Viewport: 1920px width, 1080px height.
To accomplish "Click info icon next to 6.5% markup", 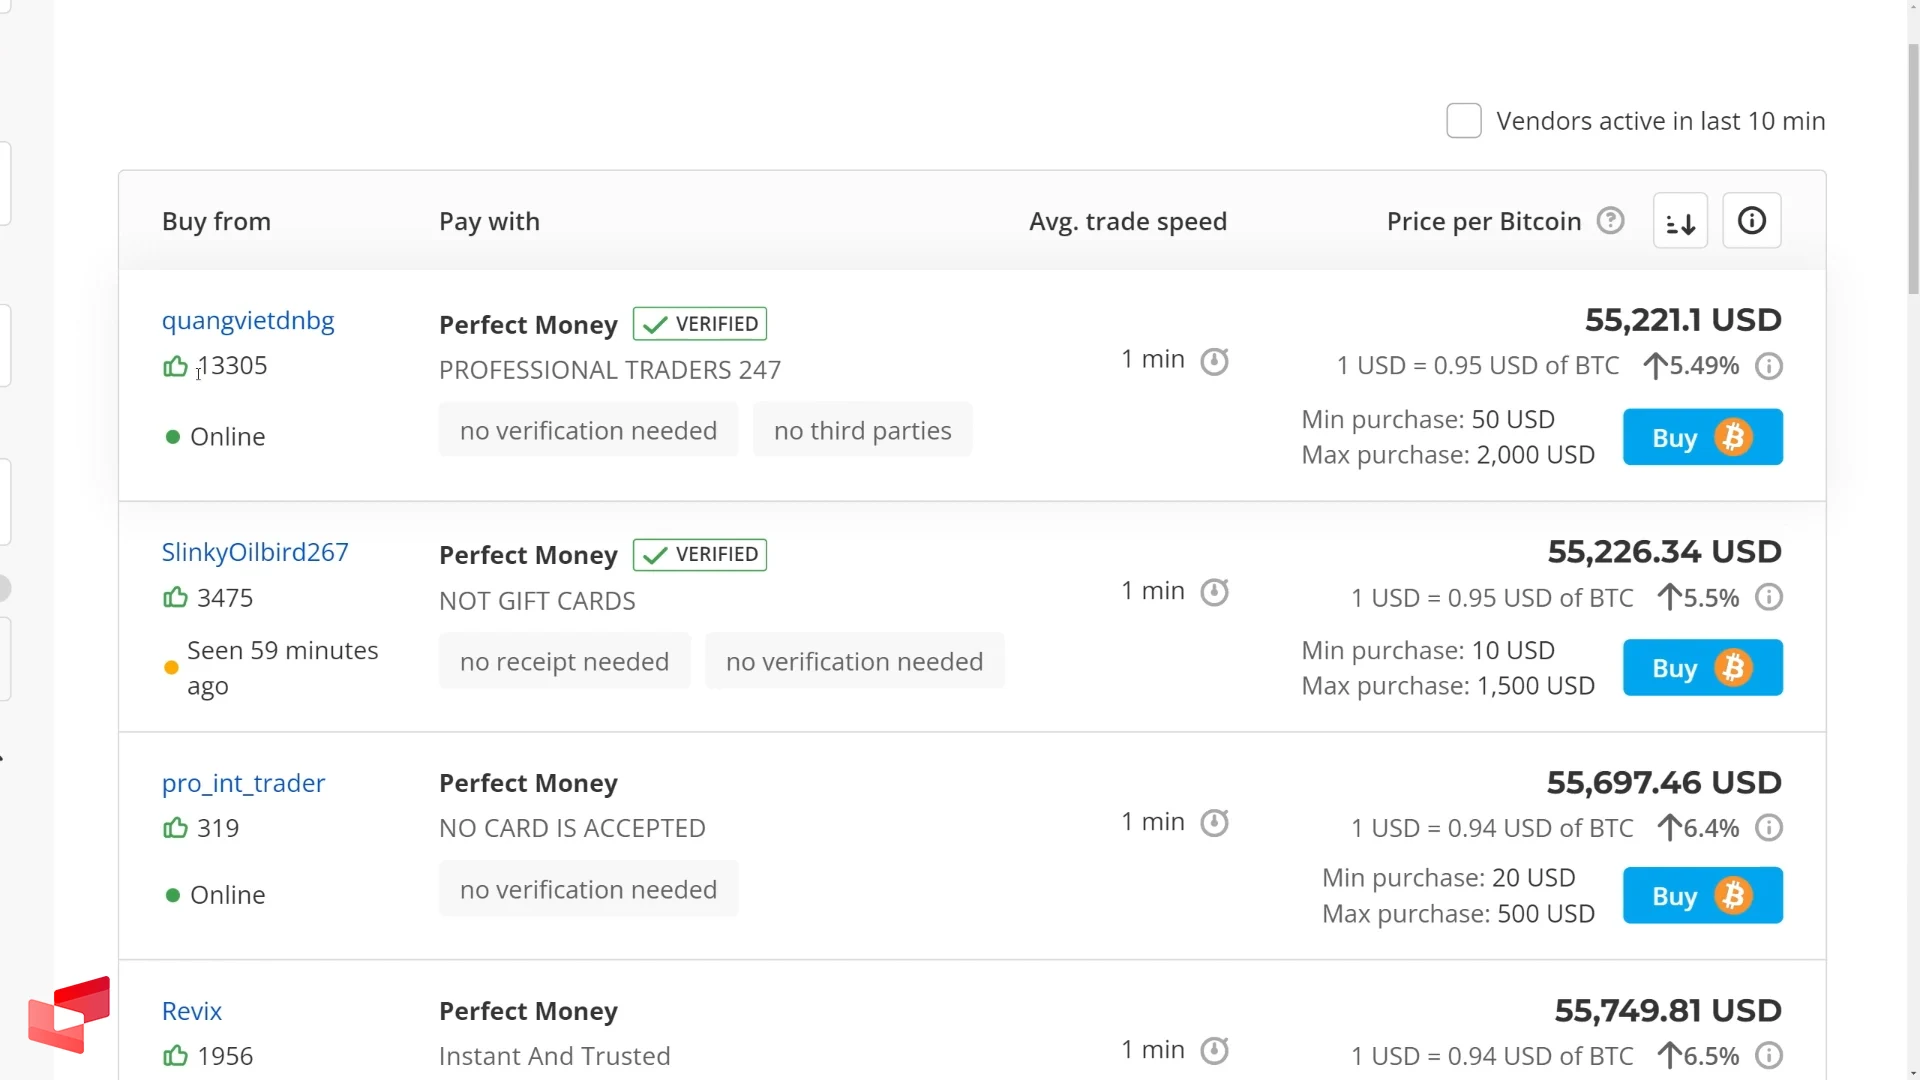I will point(1769,1056).
